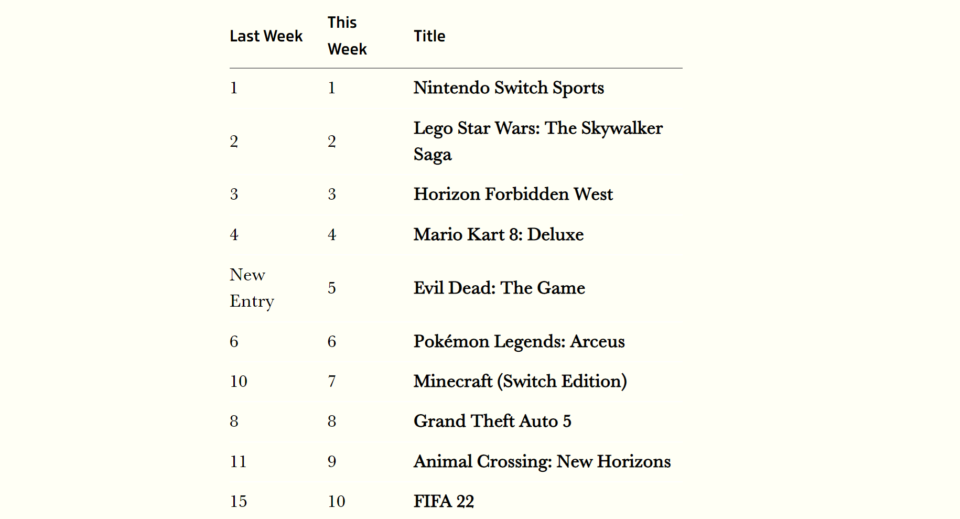Click this week rank 7 for Minecraft

(331, 381)
